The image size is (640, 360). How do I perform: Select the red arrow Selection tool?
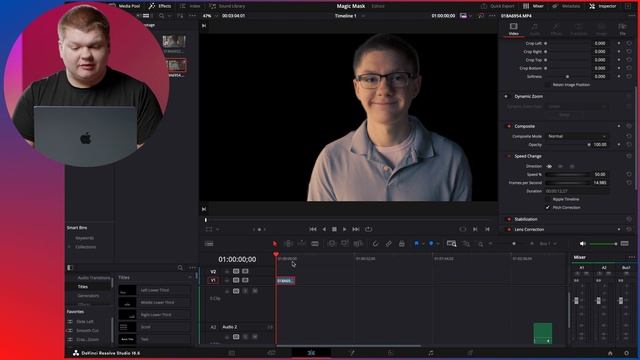click(275, 244)
